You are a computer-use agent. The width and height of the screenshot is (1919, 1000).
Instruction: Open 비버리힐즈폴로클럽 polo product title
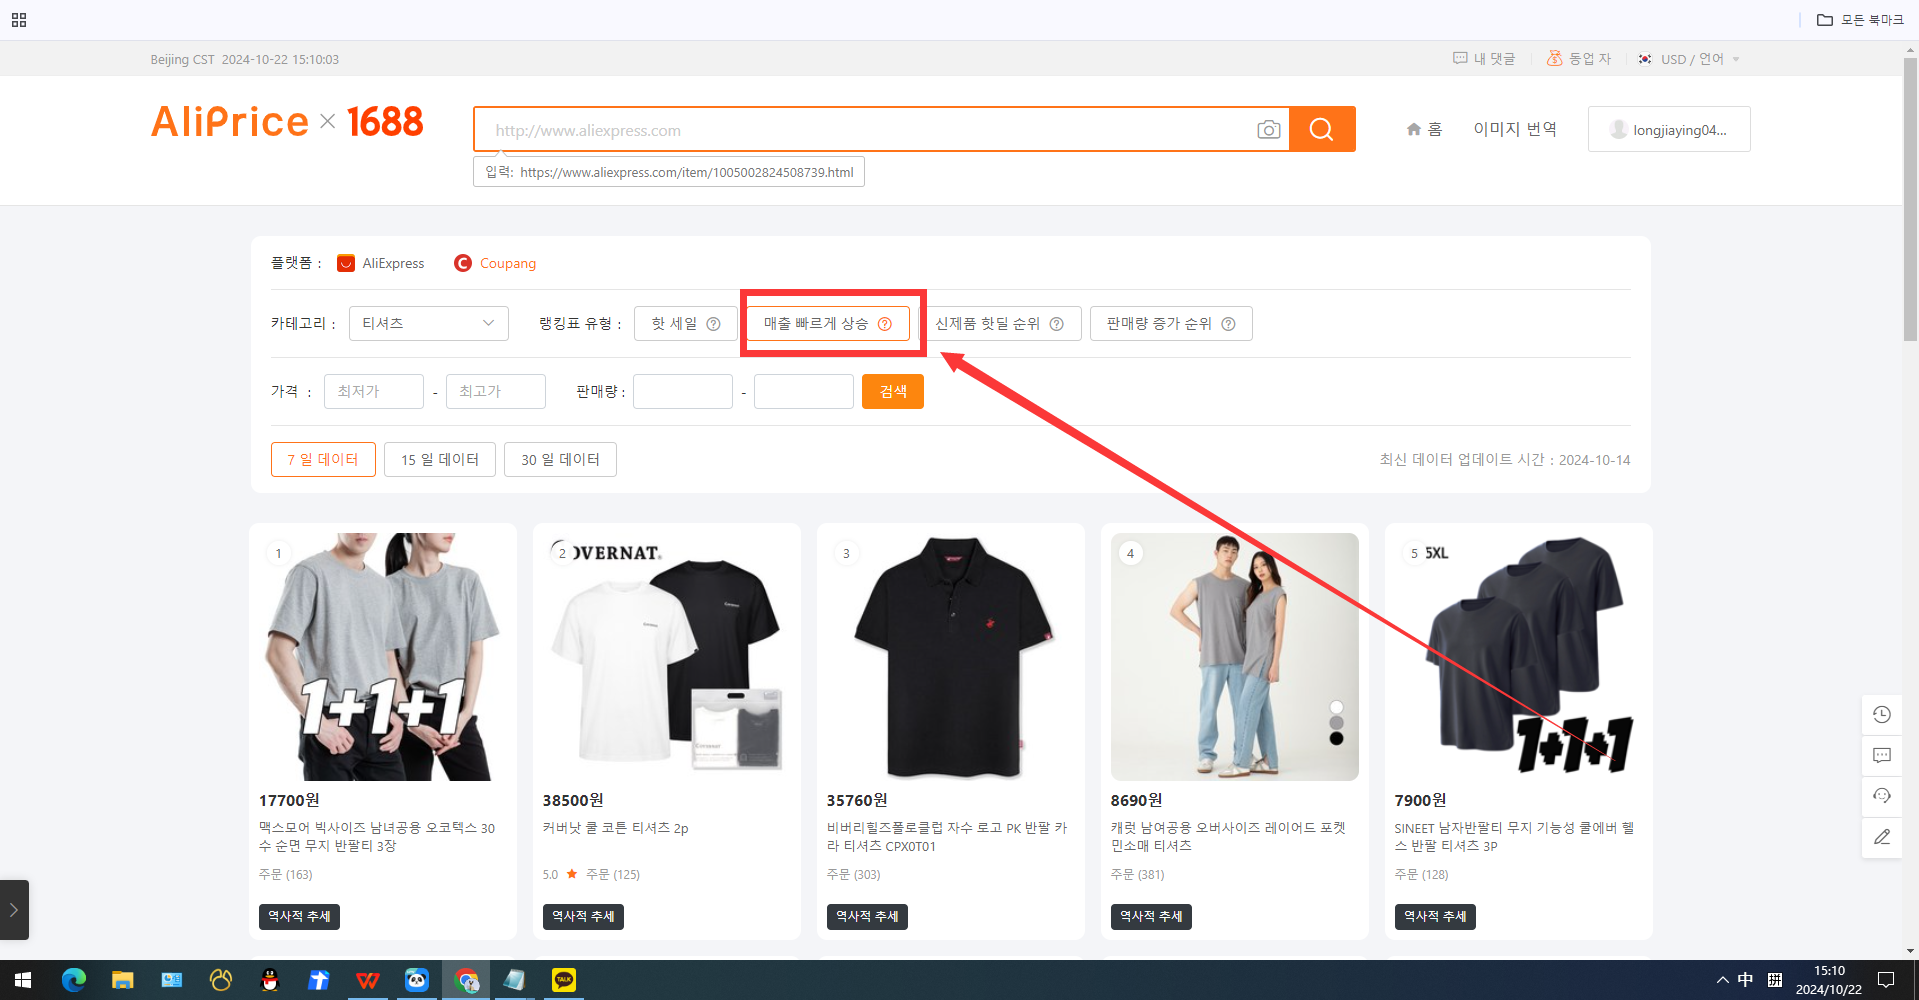(947, 837)
